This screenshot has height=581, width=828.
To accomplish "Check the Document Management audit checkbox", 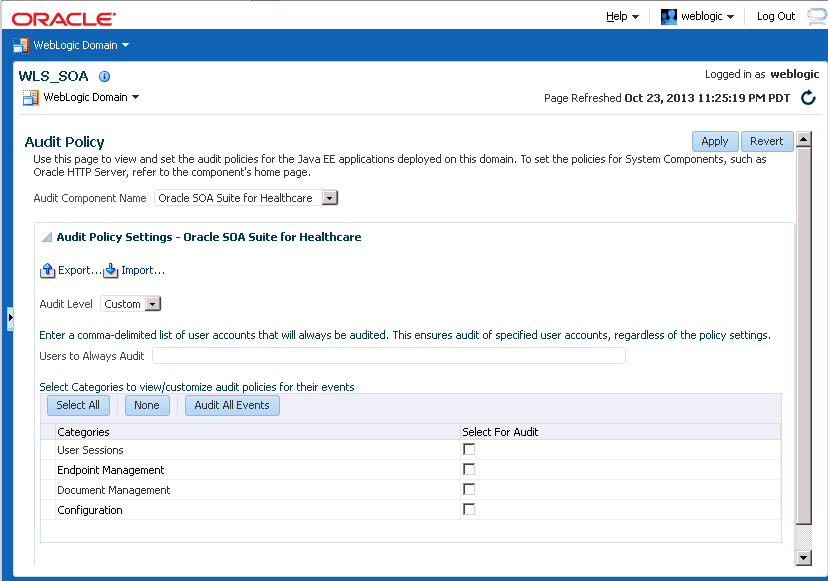I will pyautogui.click(x=469, y=490).
